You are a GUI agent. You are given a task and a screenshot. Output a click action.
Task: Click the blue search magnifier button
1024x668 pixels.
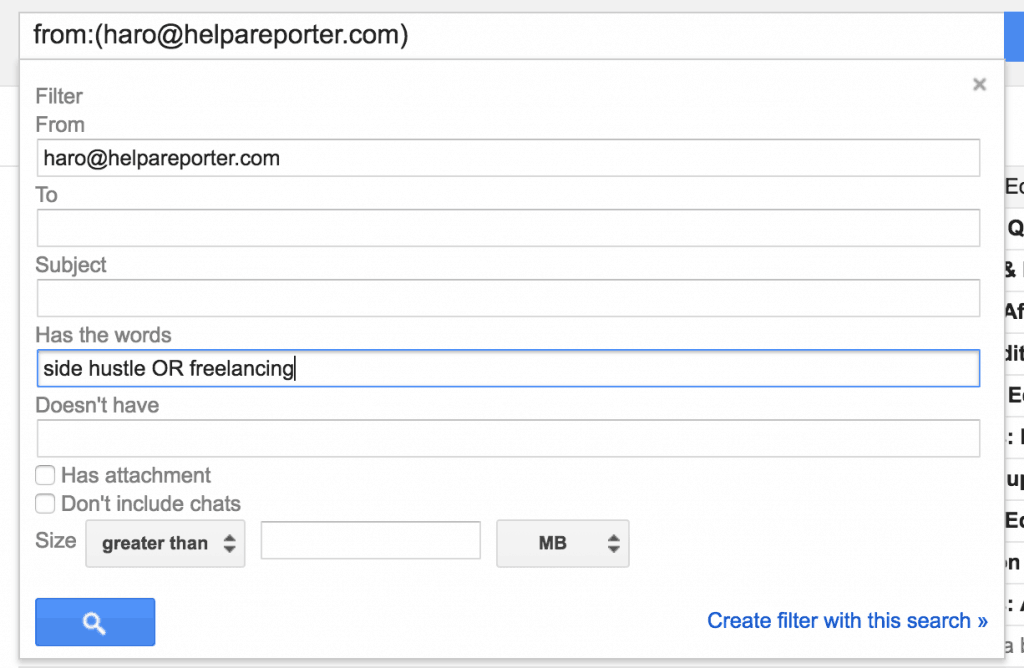coord(95,621)
